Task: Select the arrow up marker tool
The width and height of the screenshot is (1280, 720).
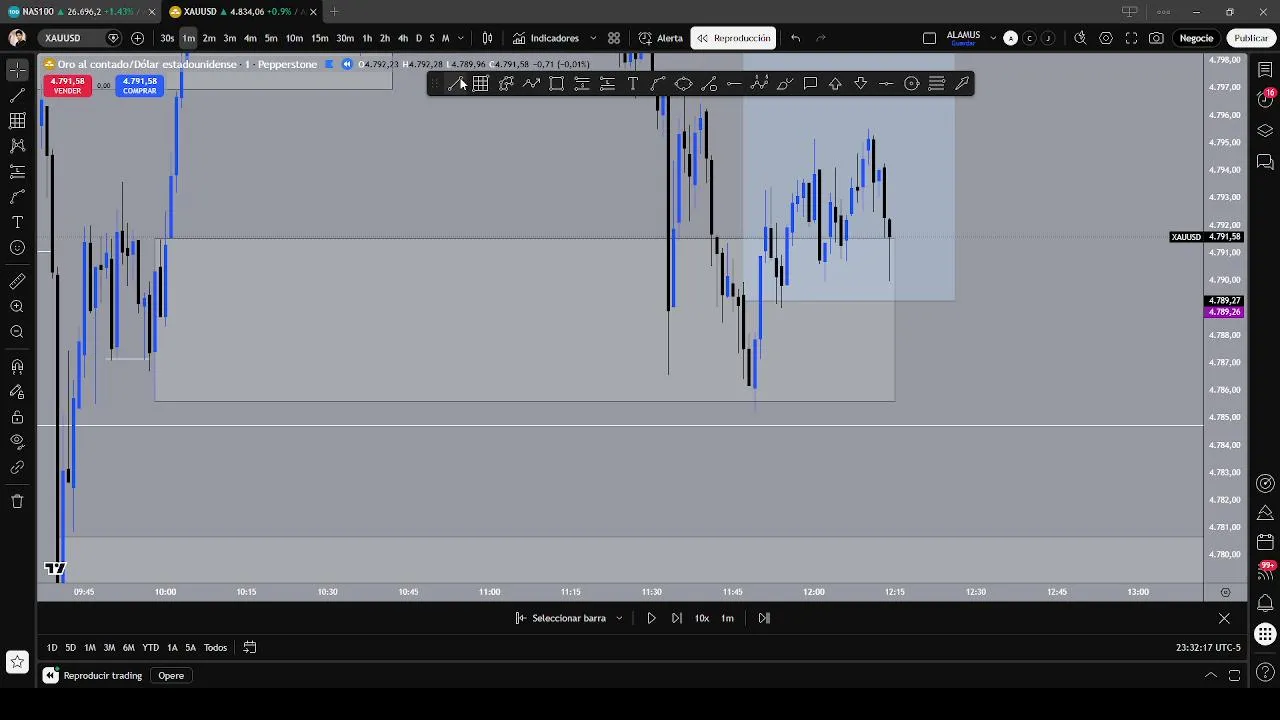Action: [x=835, y=84]
